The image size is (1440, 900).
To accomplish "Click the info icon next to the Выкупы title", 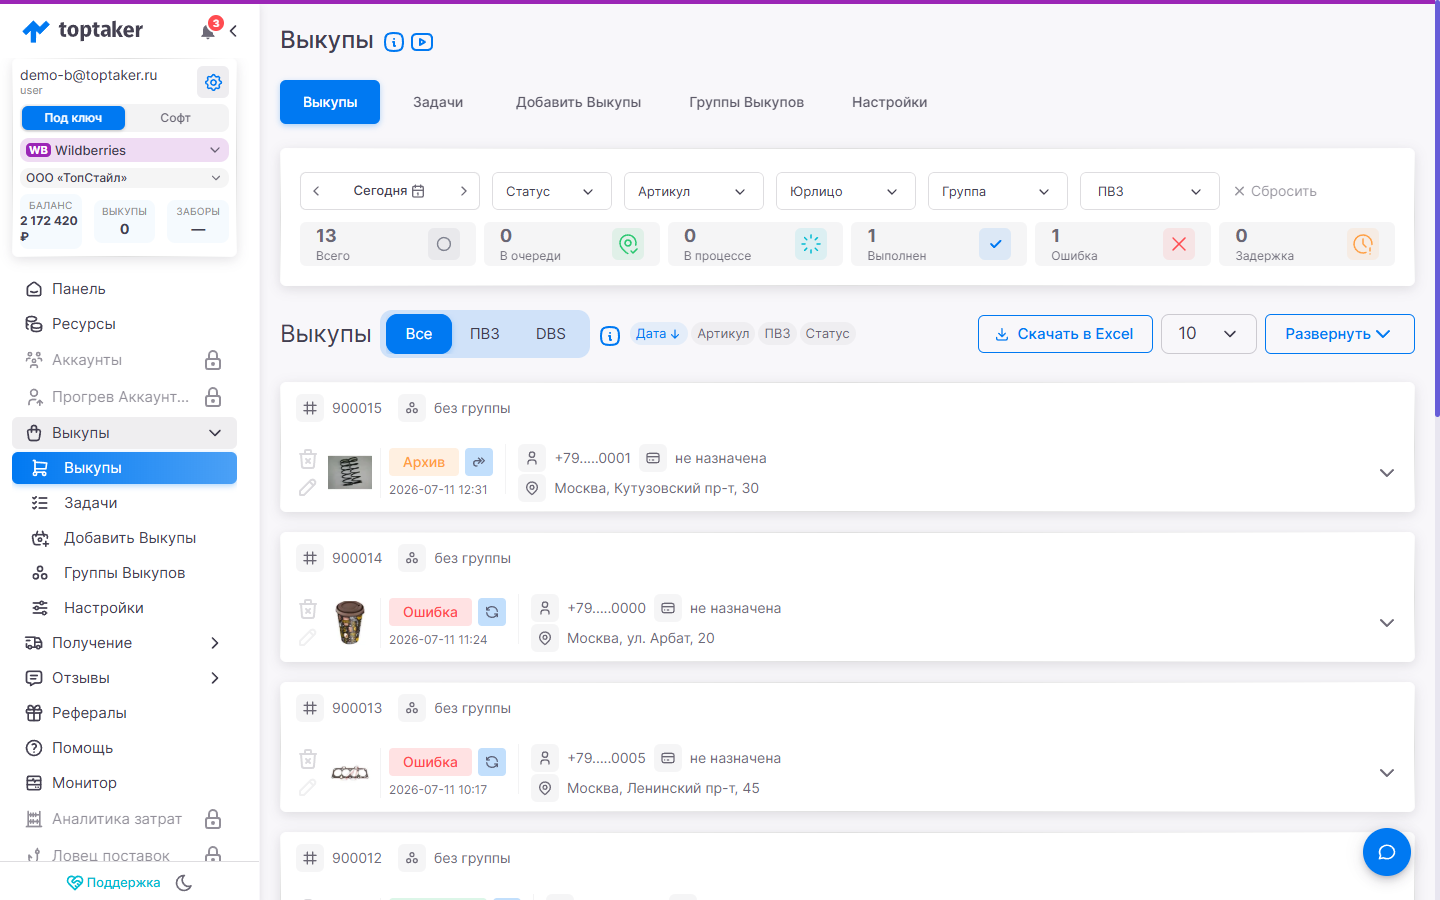I will (394, 42).
